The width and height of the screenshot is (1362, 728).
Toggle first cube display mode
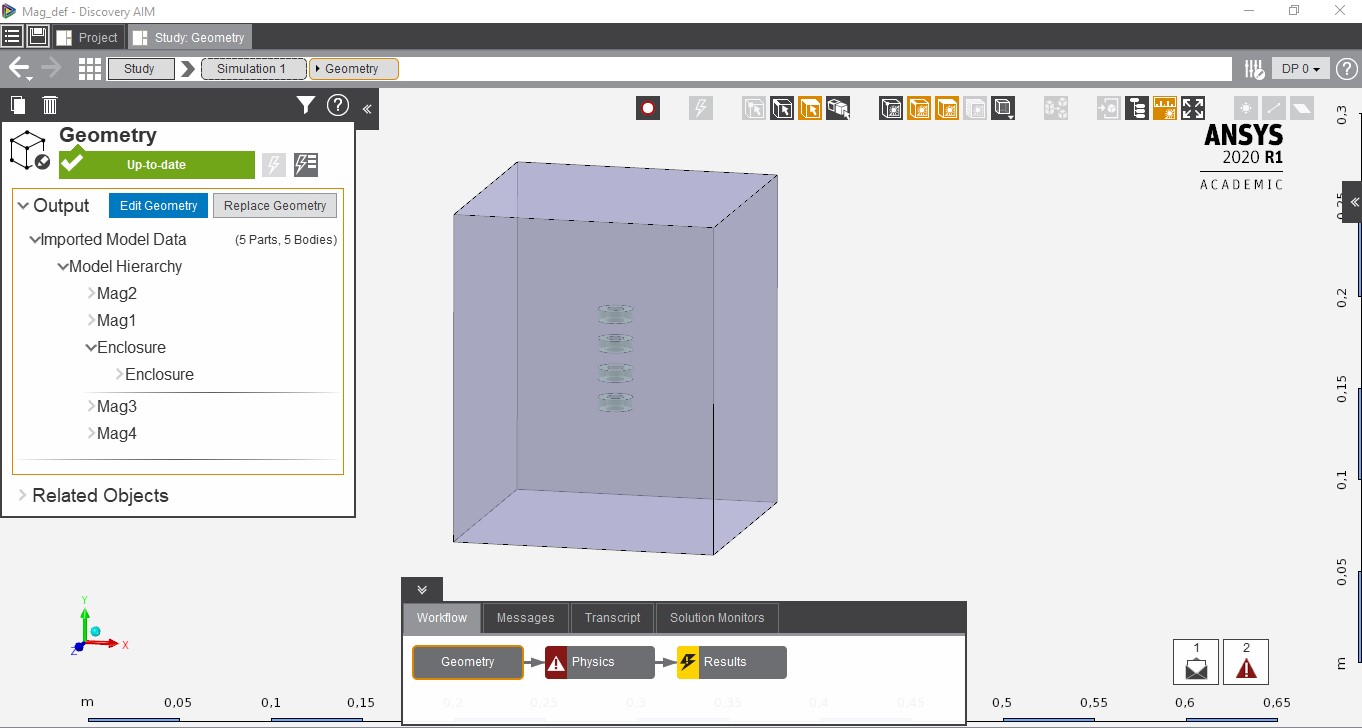[891, 108]
